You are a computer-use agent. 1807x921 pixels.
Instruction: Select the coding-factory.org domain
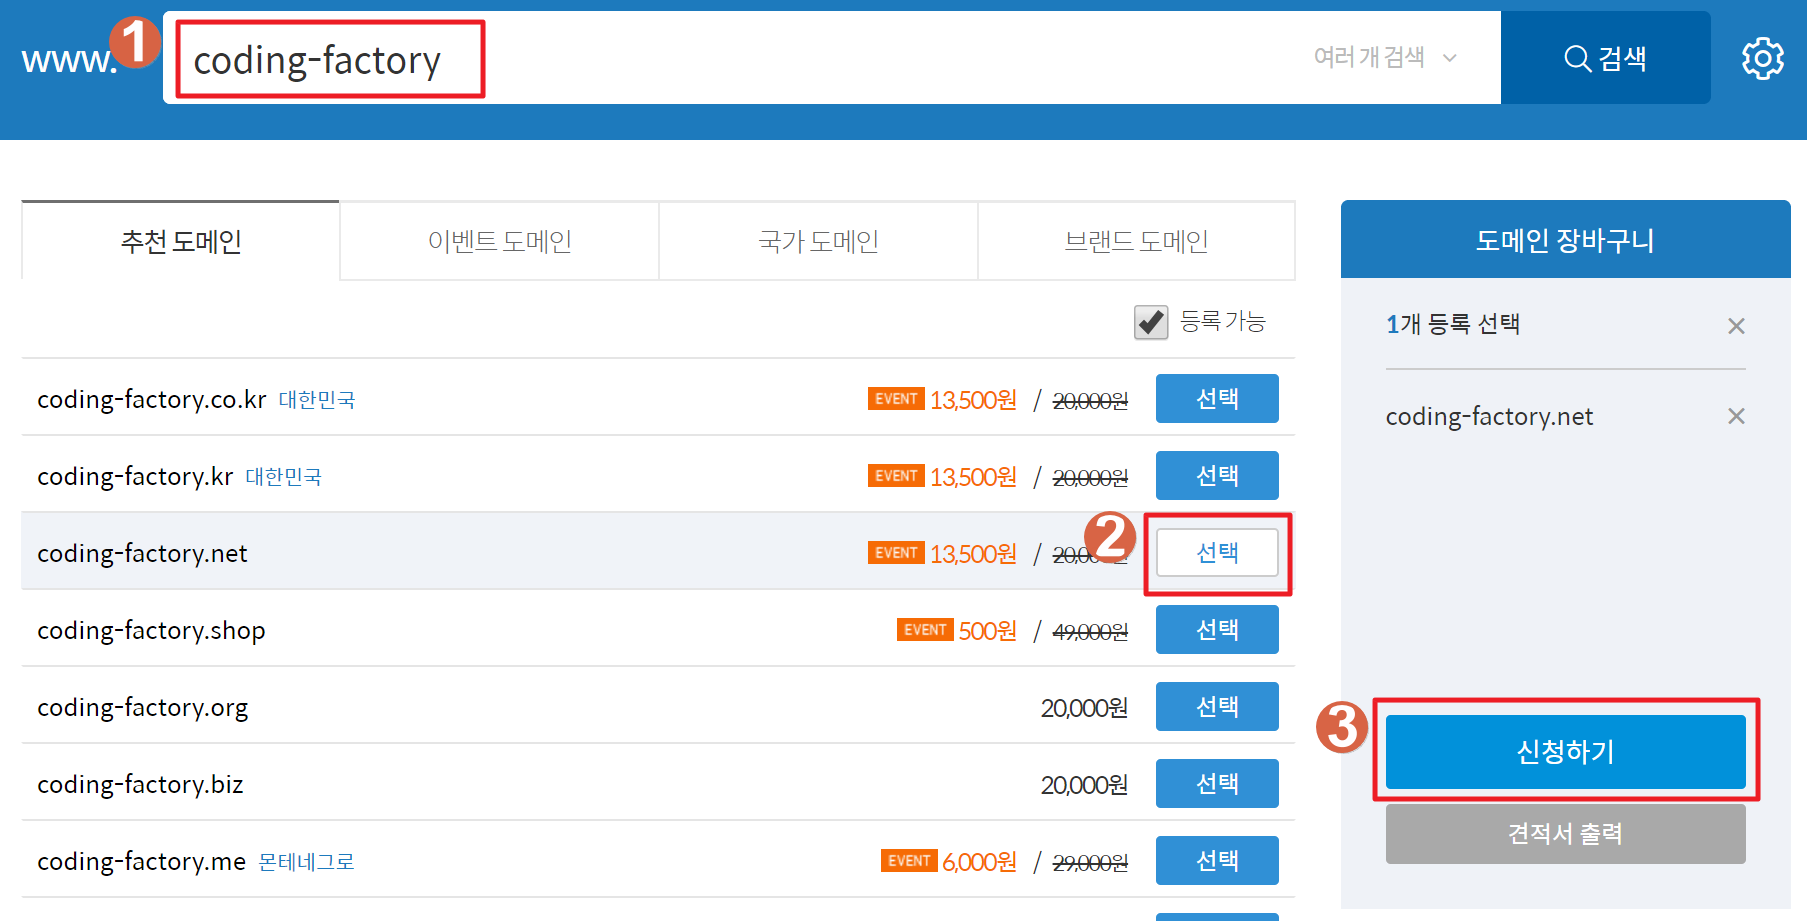[x=1217, y=706]
